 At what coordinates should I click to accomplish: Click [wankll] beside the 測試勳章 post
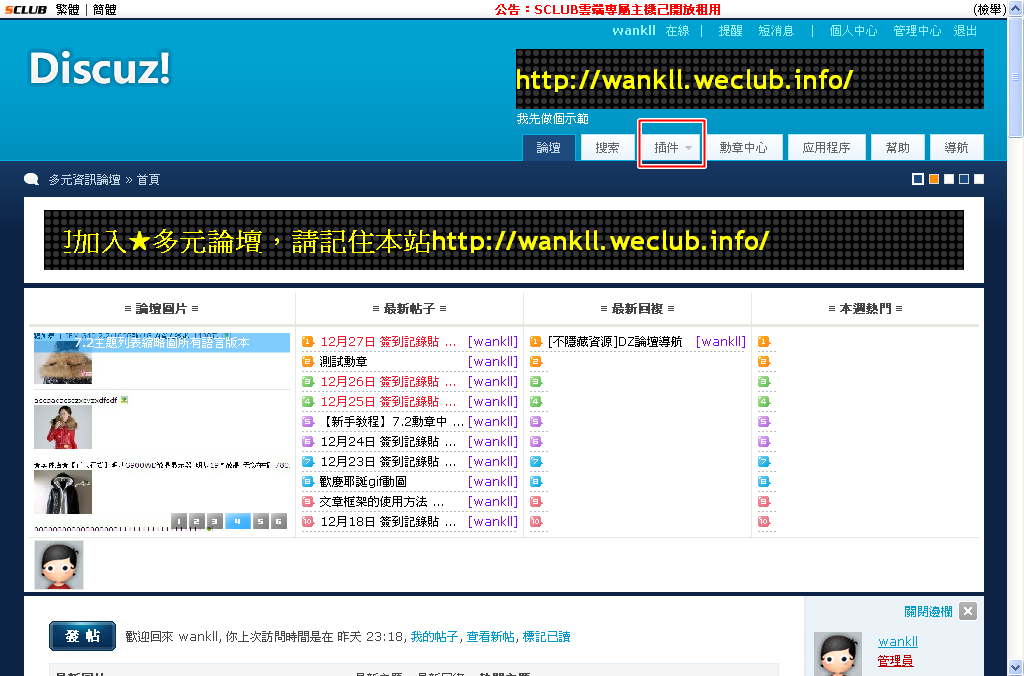[493, 361]
